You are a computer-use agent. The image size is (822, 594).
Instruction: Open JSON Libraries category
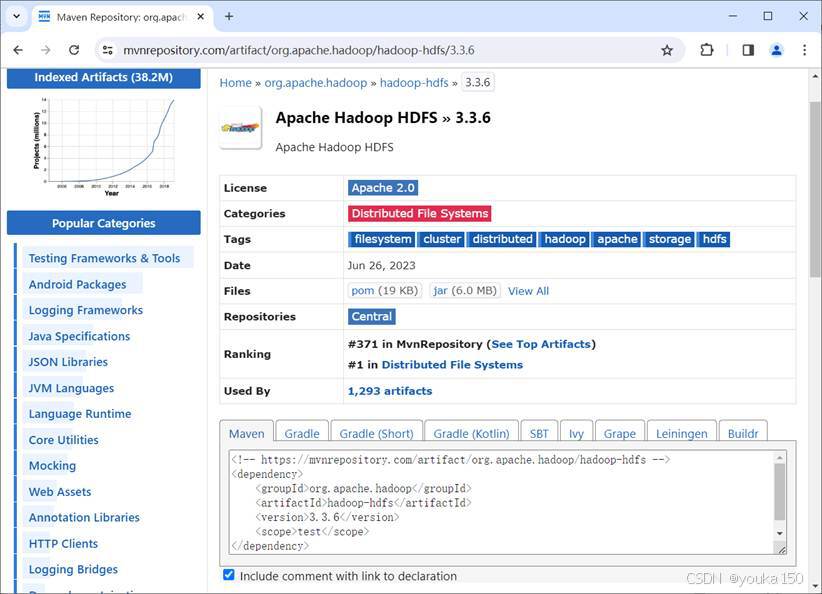[68, 362]
